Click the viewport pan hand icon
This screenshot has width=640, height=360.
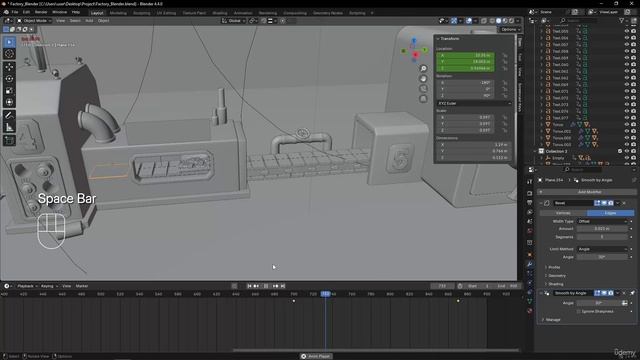[423, 78]
